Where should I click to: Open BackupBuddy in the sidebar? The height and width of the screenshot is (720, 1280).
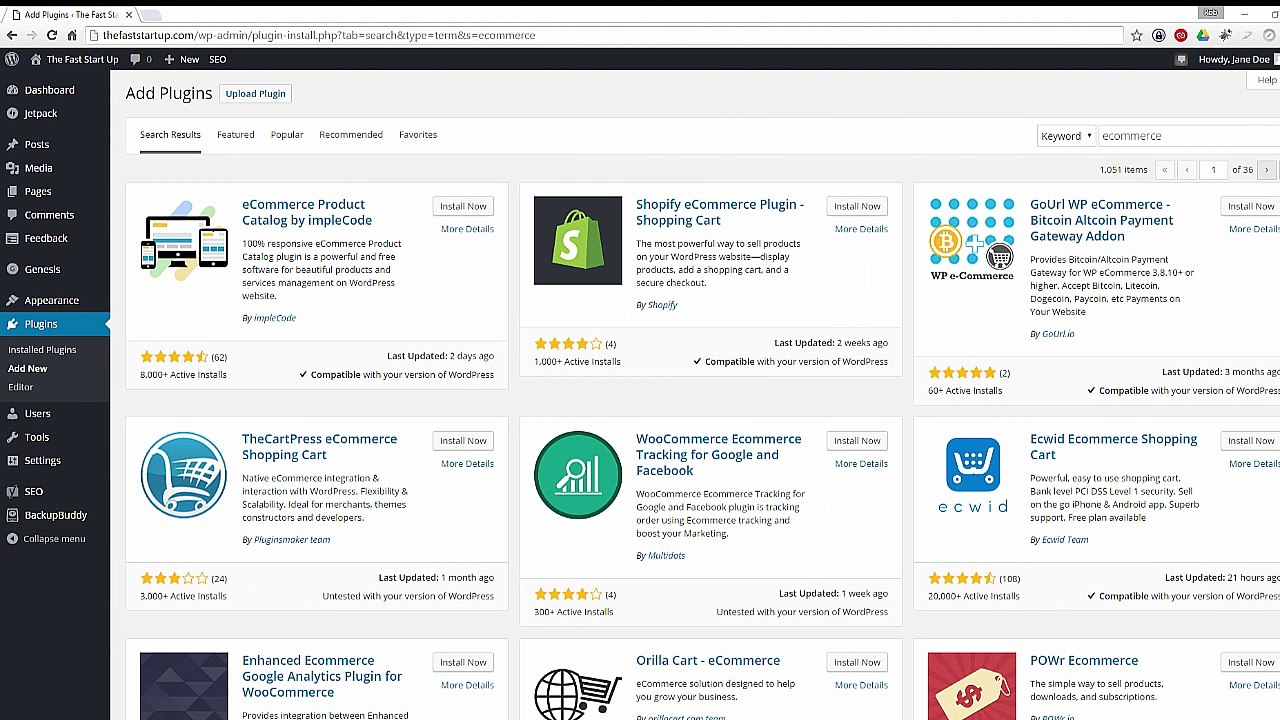(x=55, y=515)
